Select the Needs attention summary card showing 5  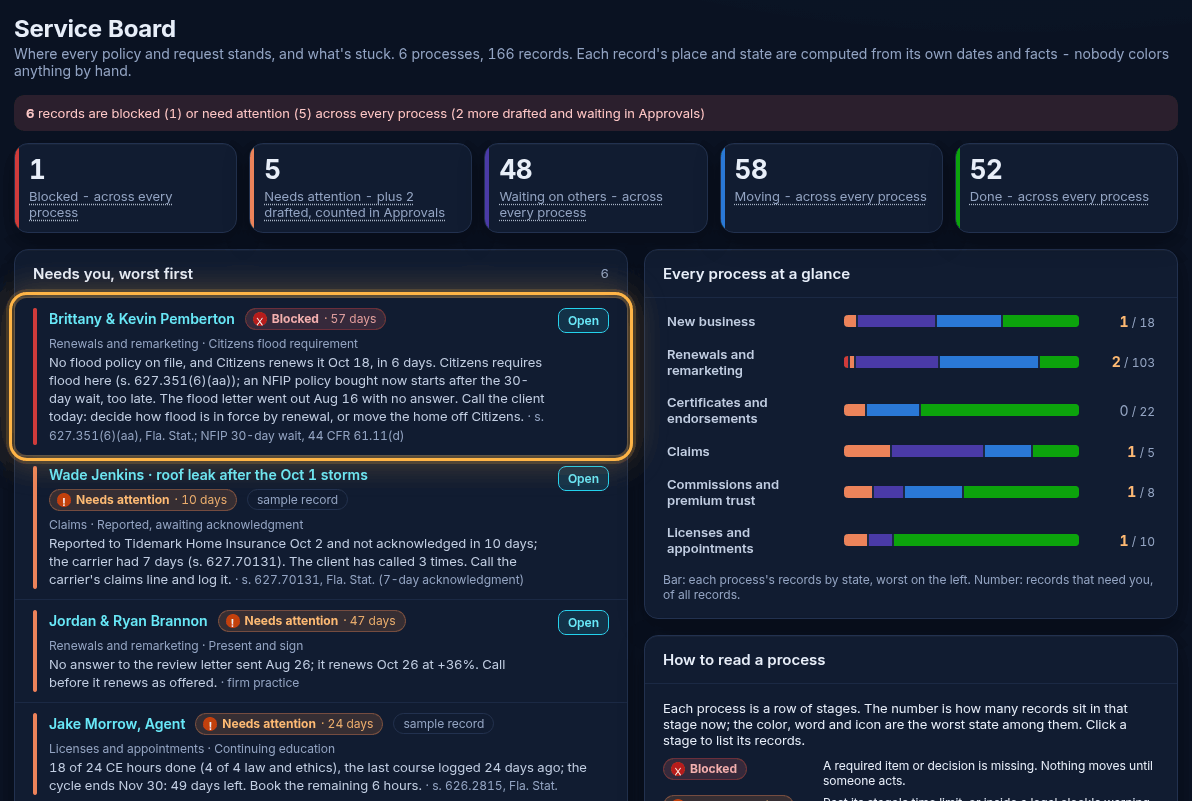[360, 188]
